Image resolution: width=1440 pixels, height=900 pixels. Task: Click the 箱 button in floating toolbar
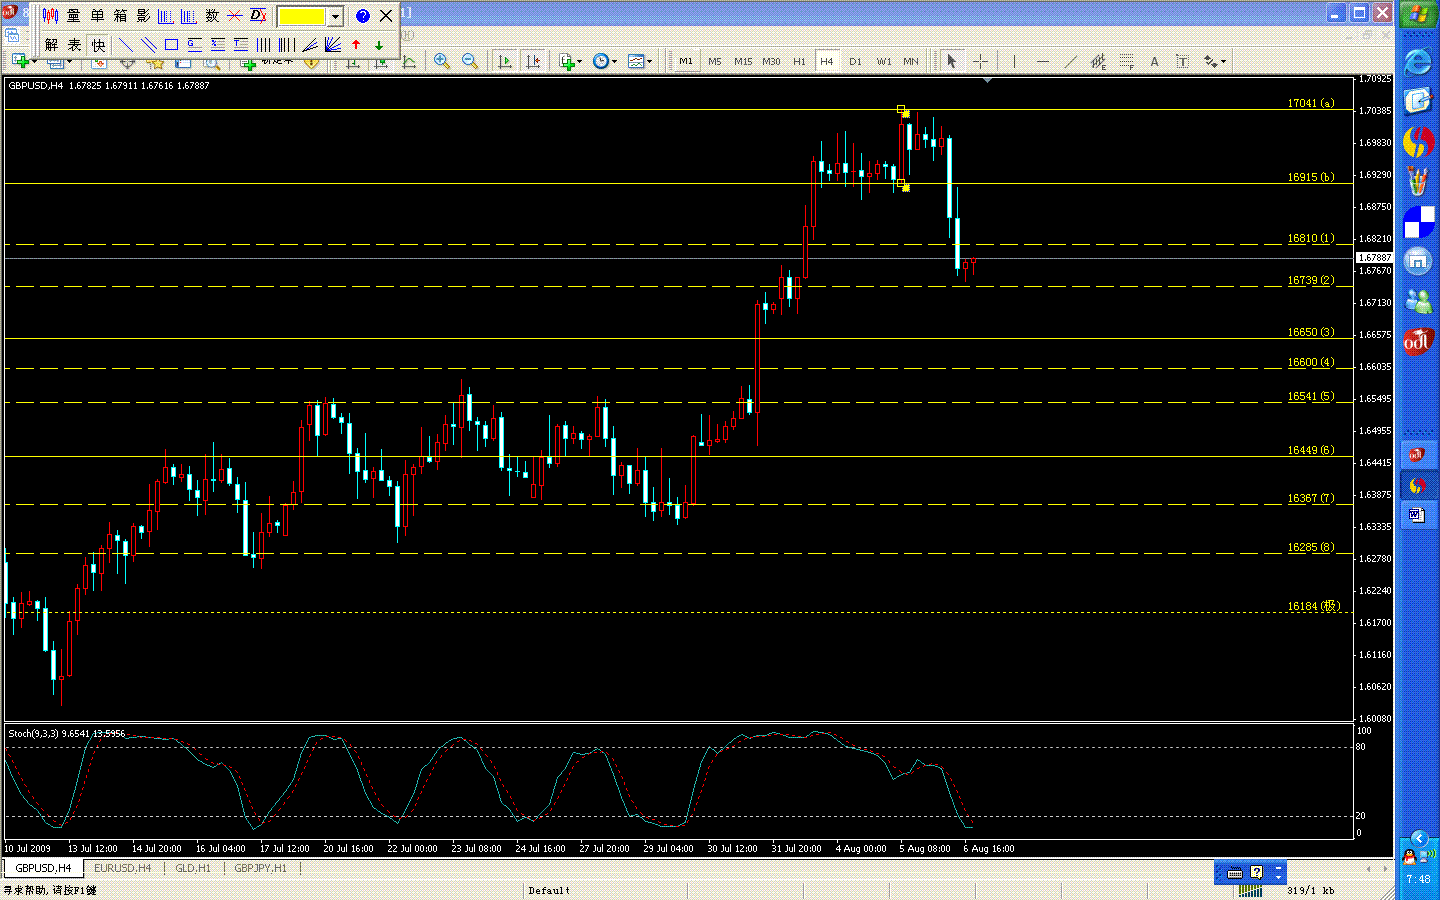tap(120, 16)
